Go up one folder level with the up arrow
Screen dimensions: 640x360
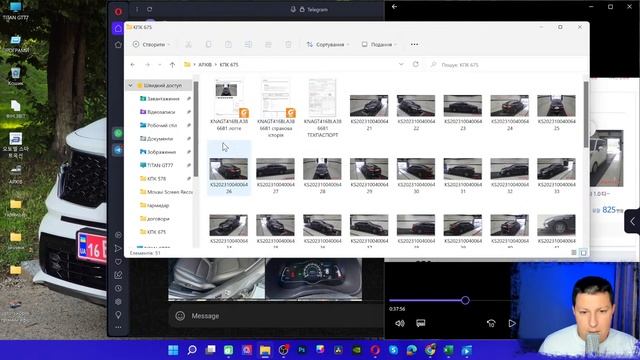(x=172, y=64)
